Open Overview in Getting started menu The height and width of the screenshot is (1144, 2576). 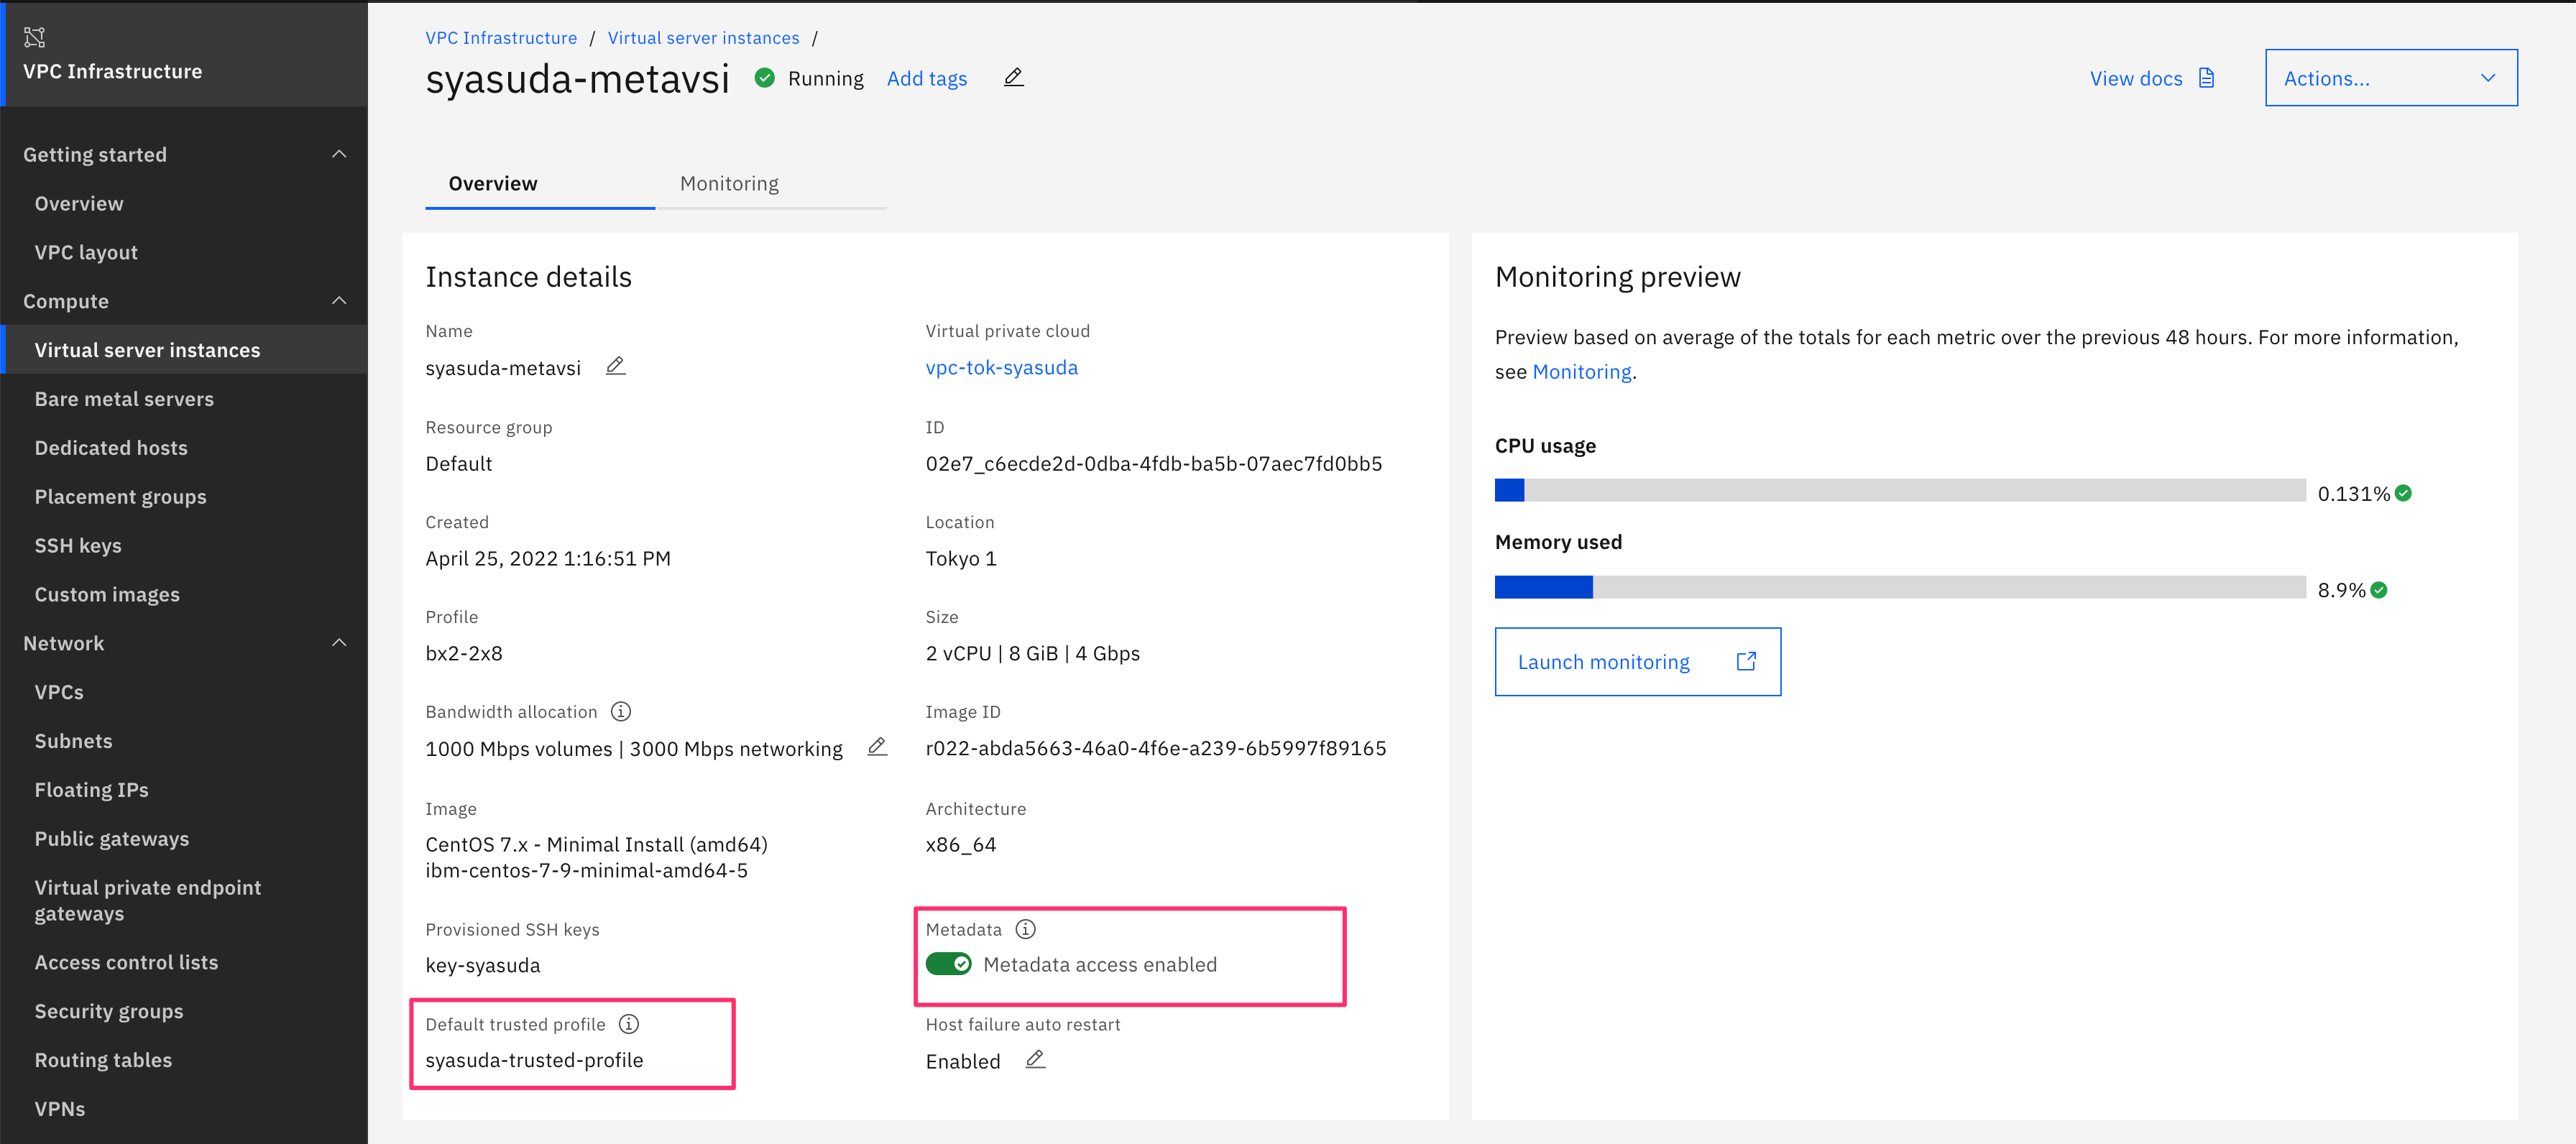tap(79, 203)
